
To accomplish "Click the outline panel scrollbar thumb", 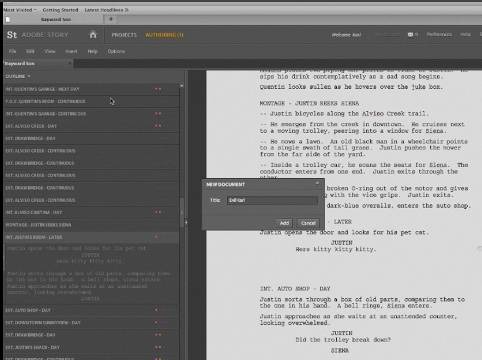I will (x=182, y=212).
